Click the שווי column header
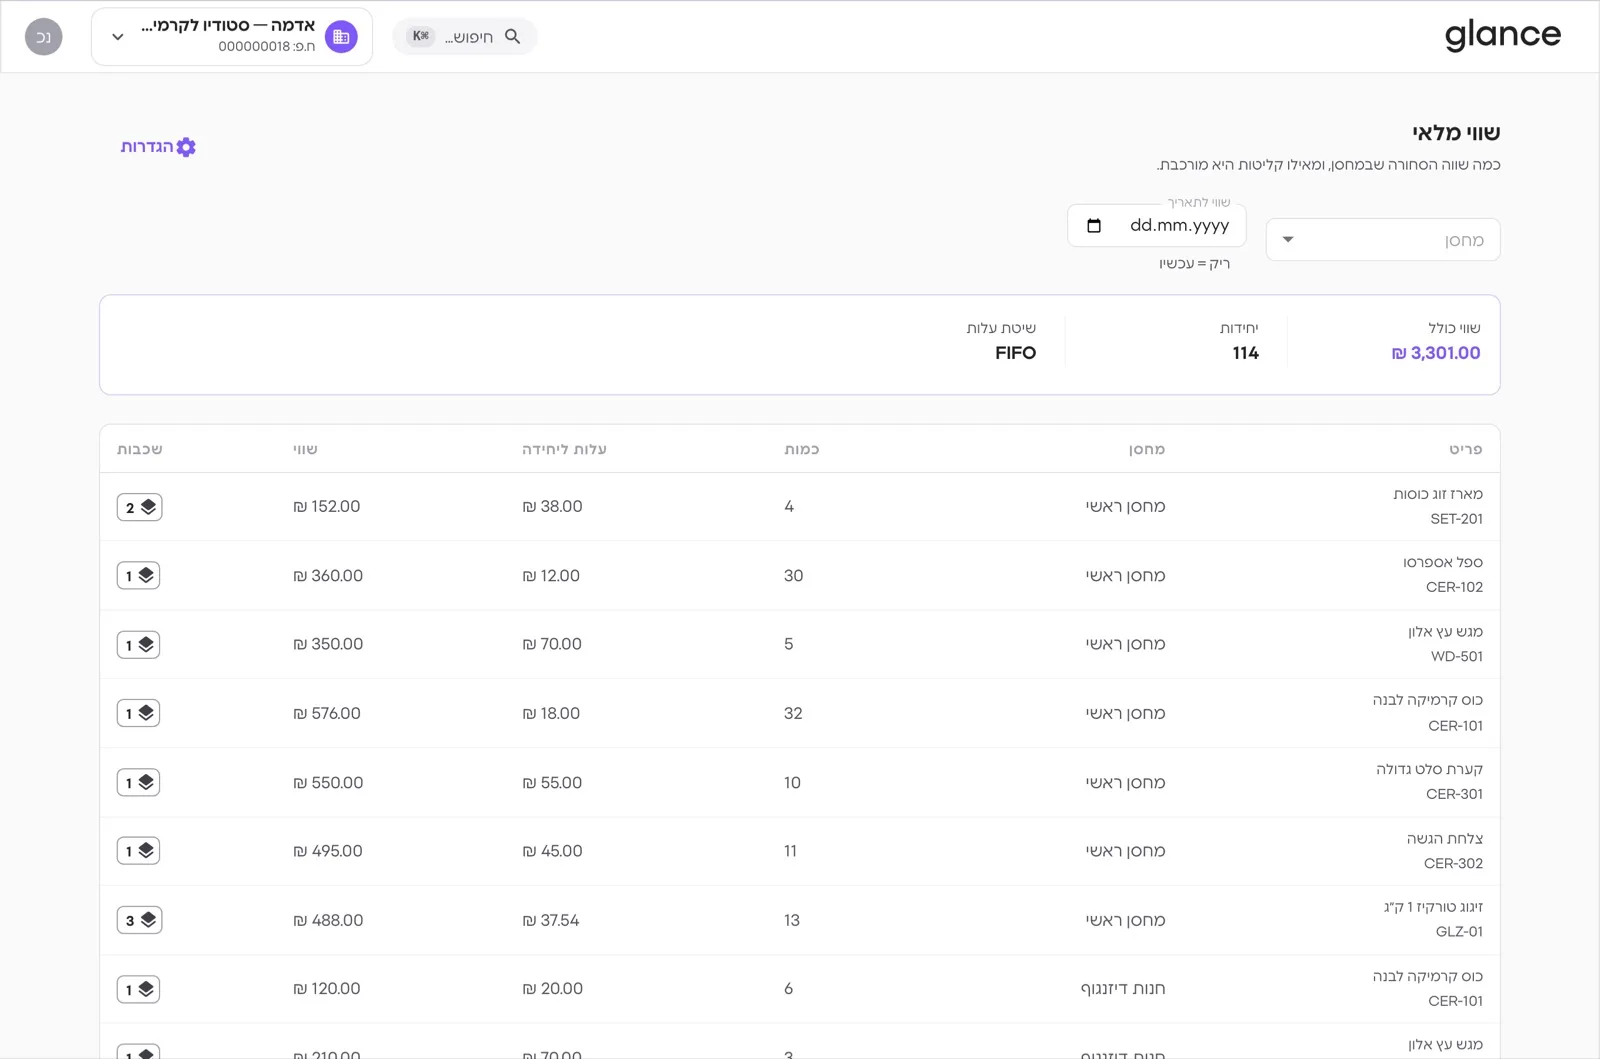 (305, 449)
